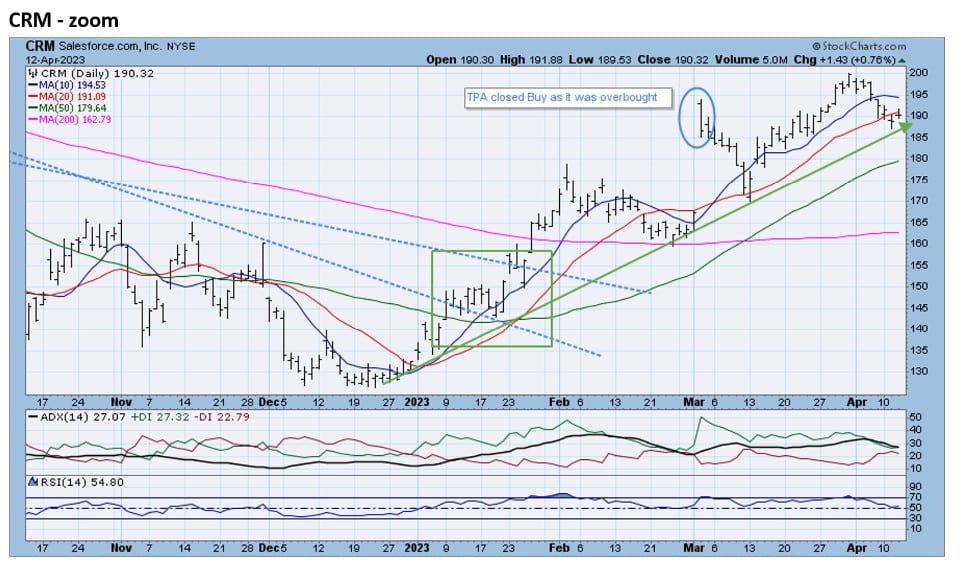Select the Open 190.30 value
The image size is (977, 567).
[x=460, y=60]
